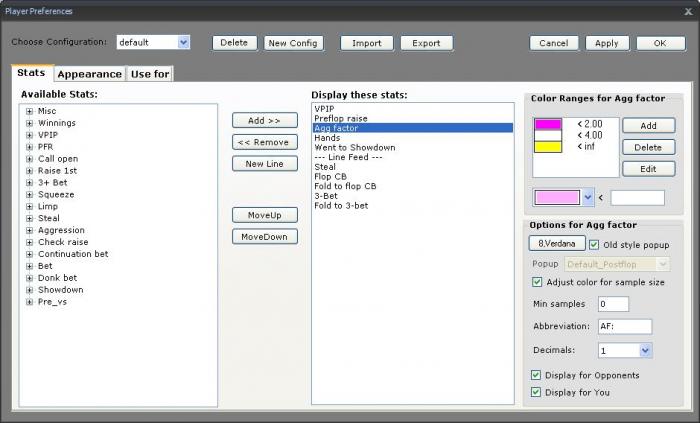Close the Player Preferences window
The image size is (700, 423).
tap(688, 12)
